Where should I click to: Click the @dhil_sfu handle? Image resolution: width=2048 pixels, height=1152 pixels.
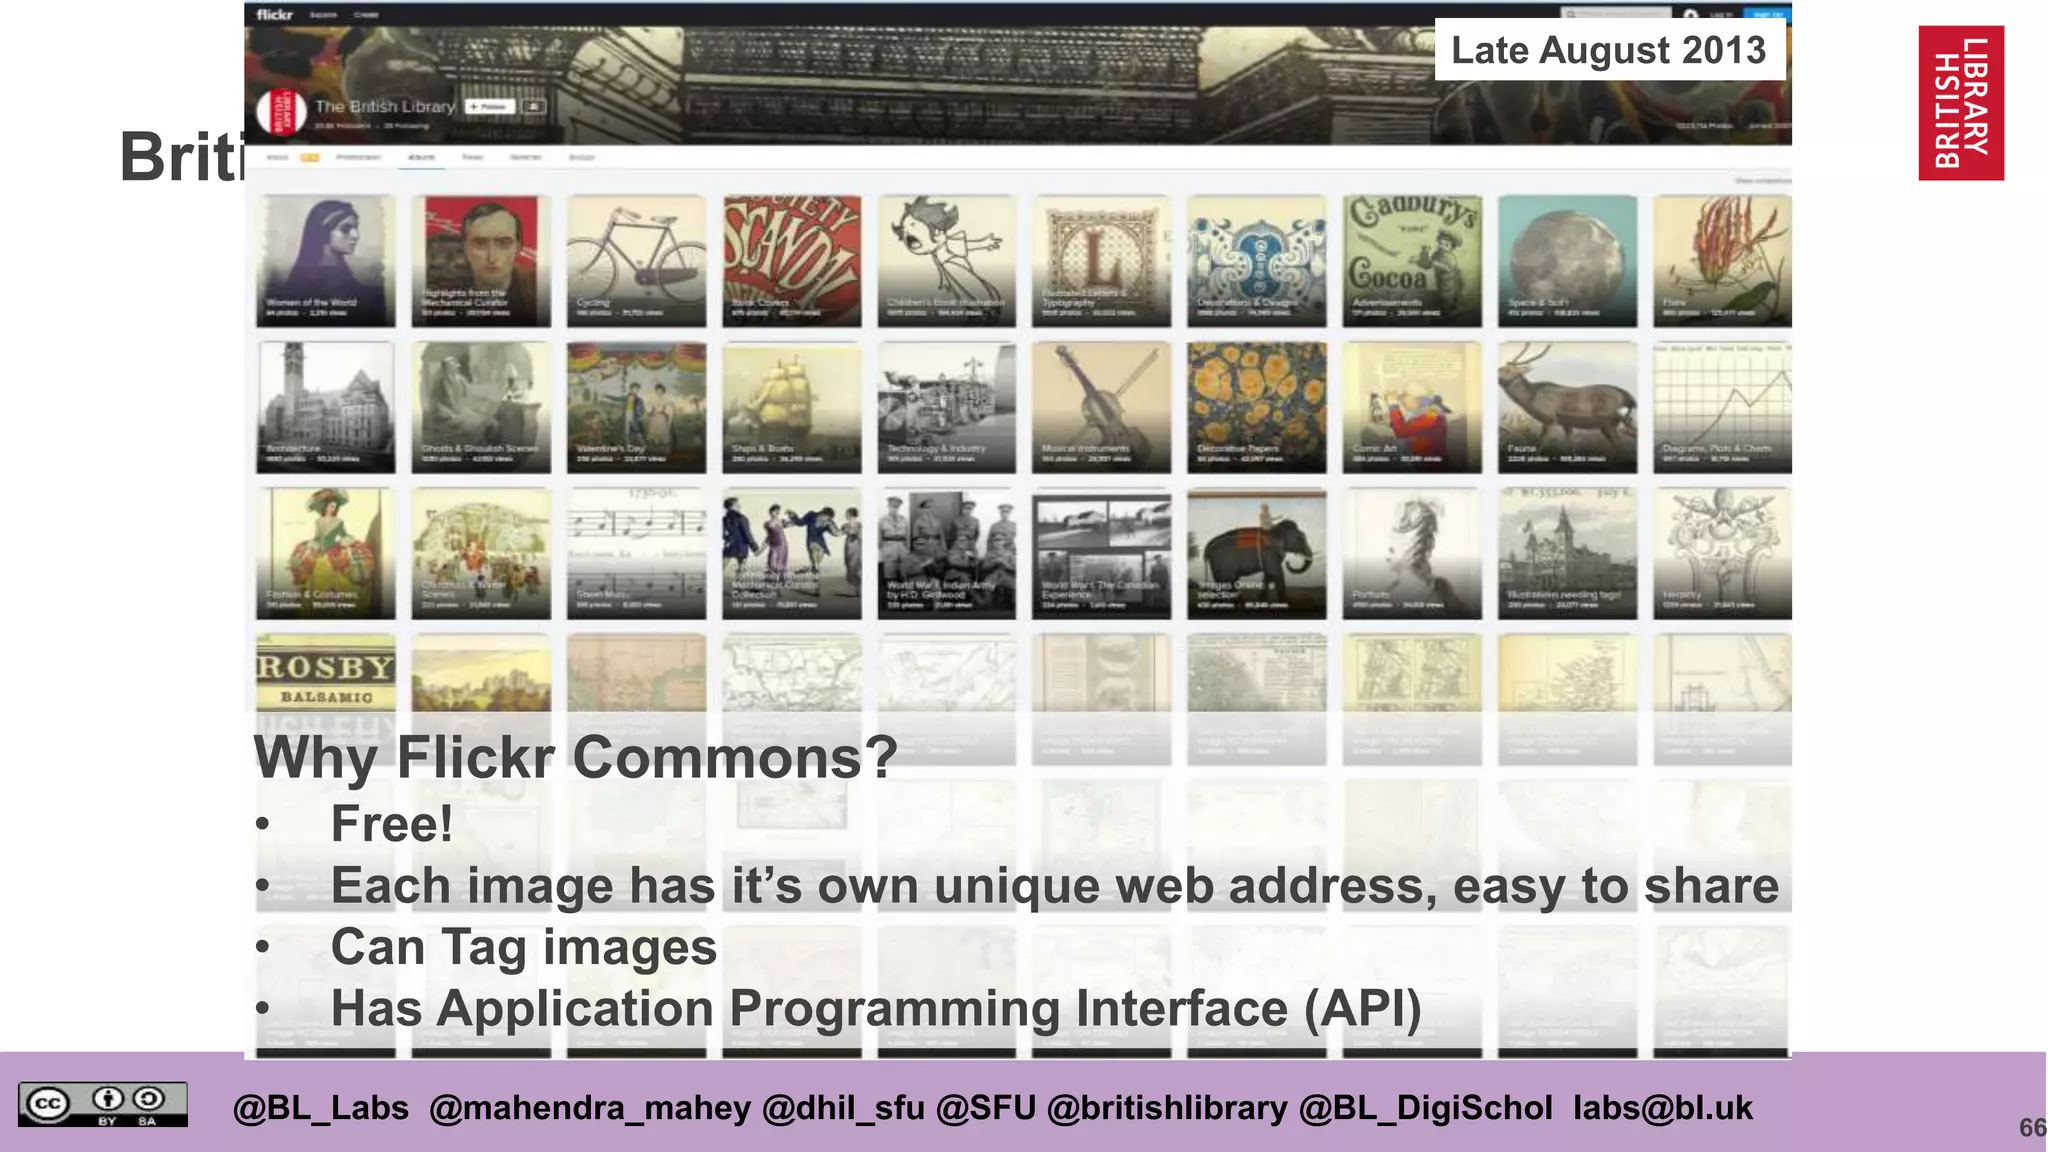[843, 1108]
